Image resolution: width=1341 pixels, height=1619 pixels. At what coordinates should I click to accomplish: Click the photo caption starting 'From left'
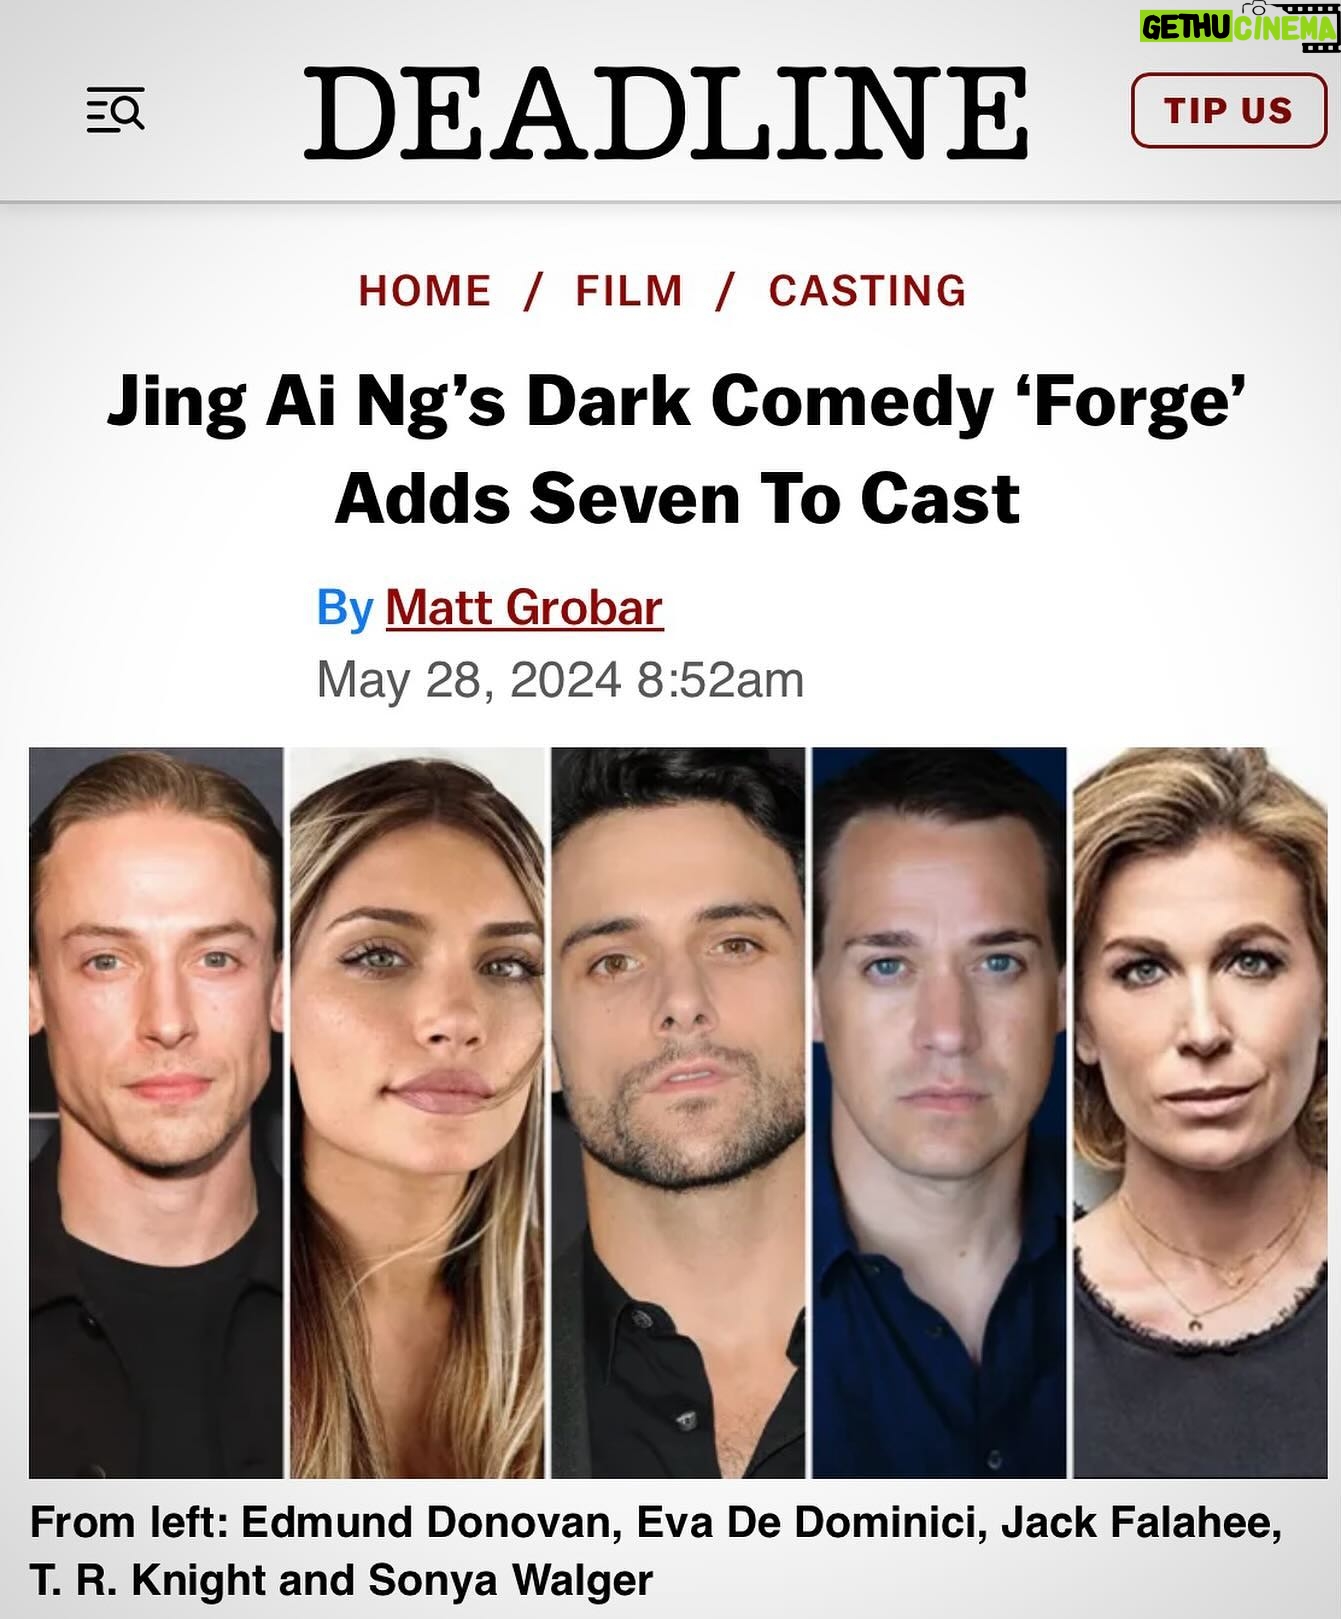(x=656, y=1551)
